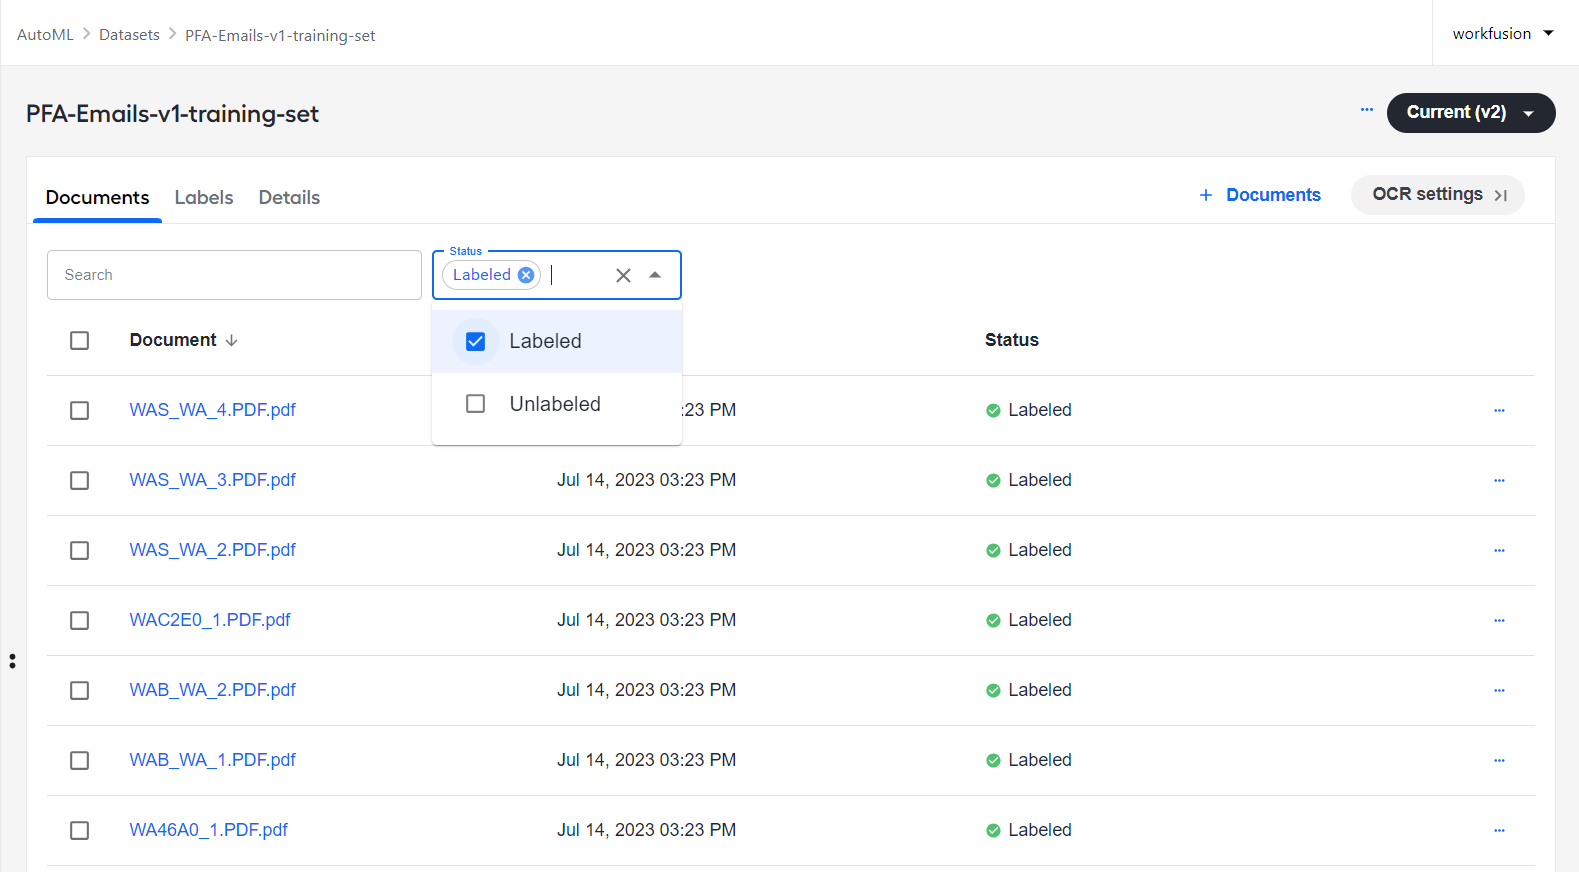1579x872 pixels.
Task: Check the Unlabeled option in Status list
Action: point(476,404)
